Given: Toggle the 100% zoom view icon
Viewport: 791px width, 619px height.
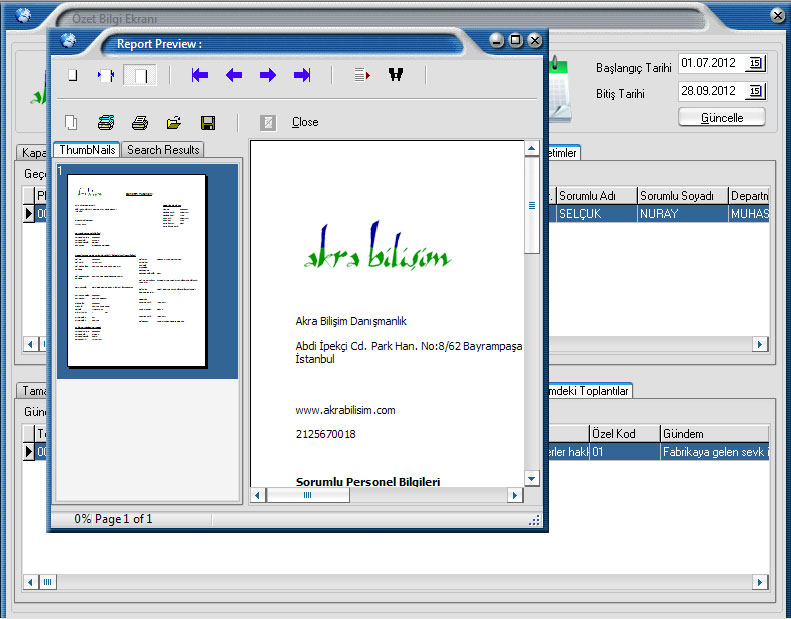Looking at the screenshot, I should pyautogui.click(x=140, y=76).
